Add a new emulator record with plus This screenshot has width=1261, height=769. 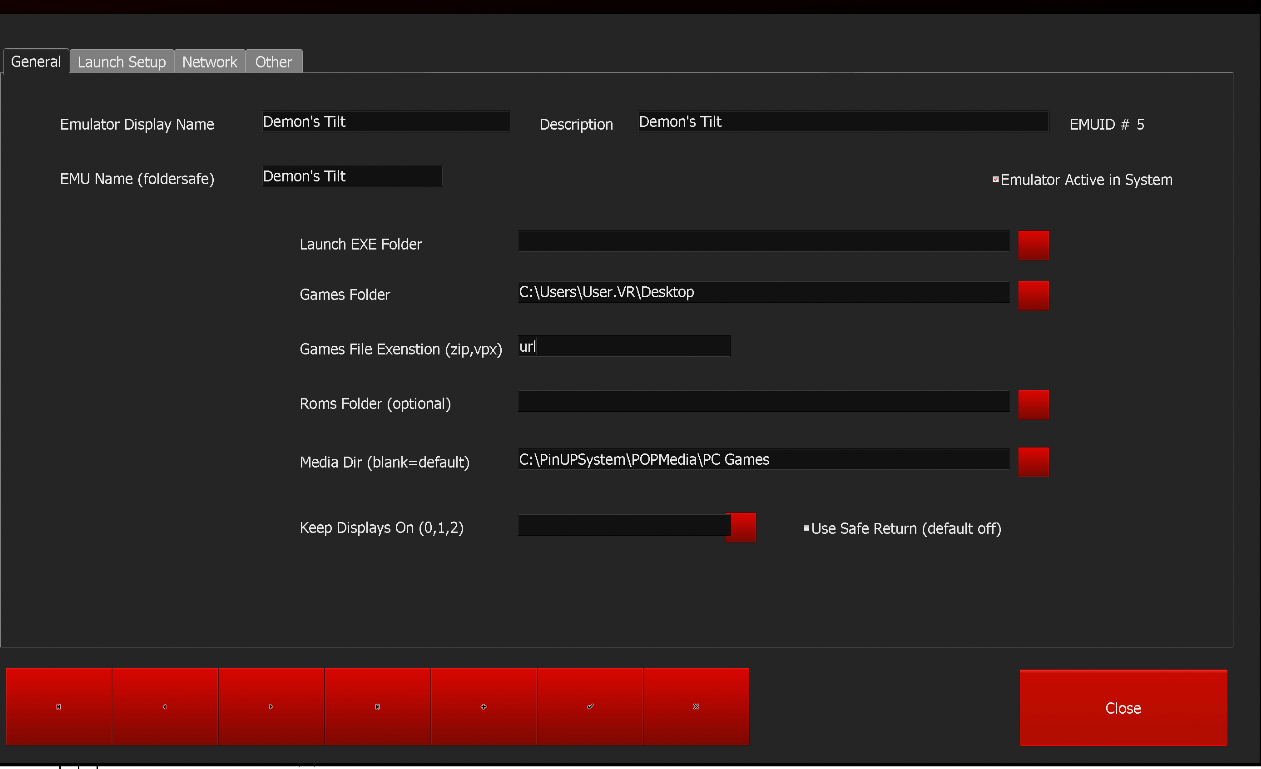(484, 706)
